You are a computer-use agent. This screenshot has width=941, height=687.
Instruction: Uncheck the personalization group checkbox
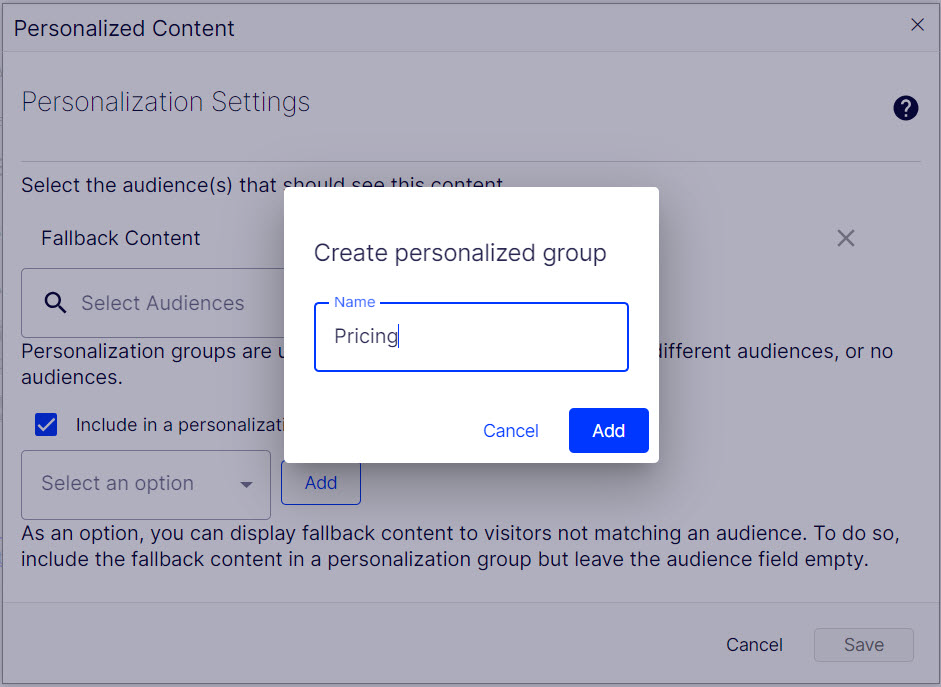[x=46, y=424]
